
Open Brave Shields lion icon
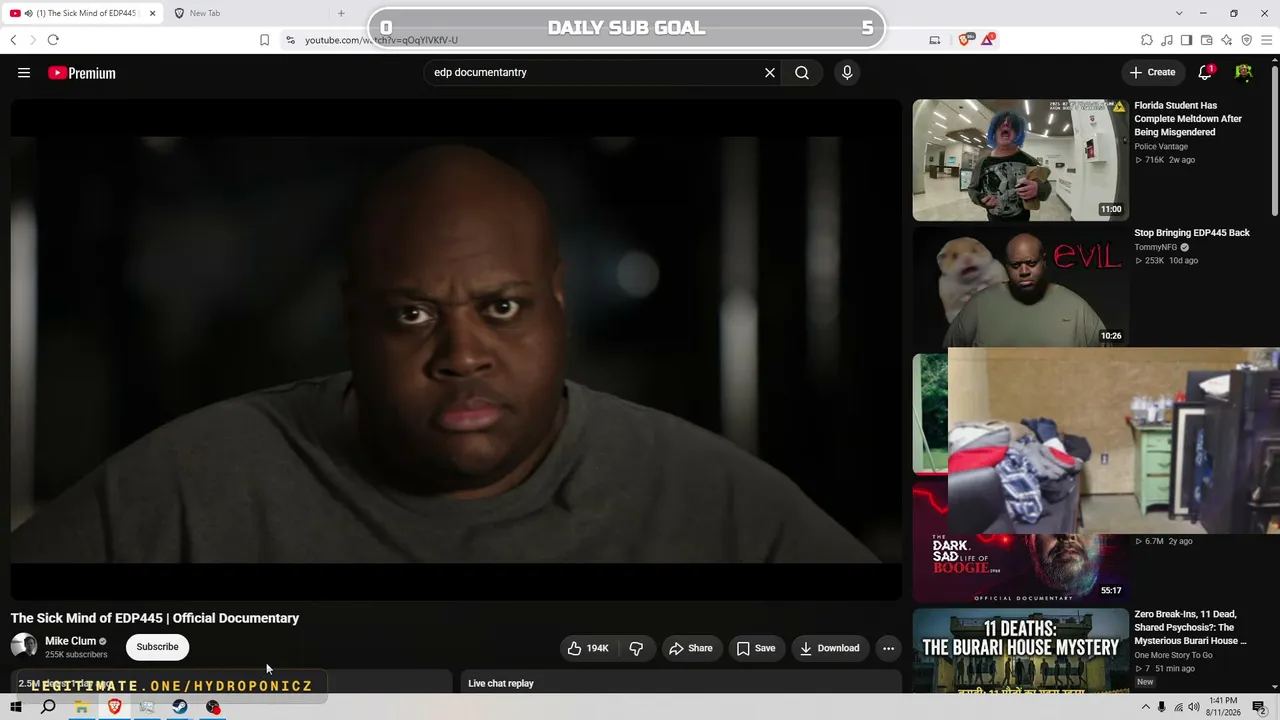click(965, 40)
